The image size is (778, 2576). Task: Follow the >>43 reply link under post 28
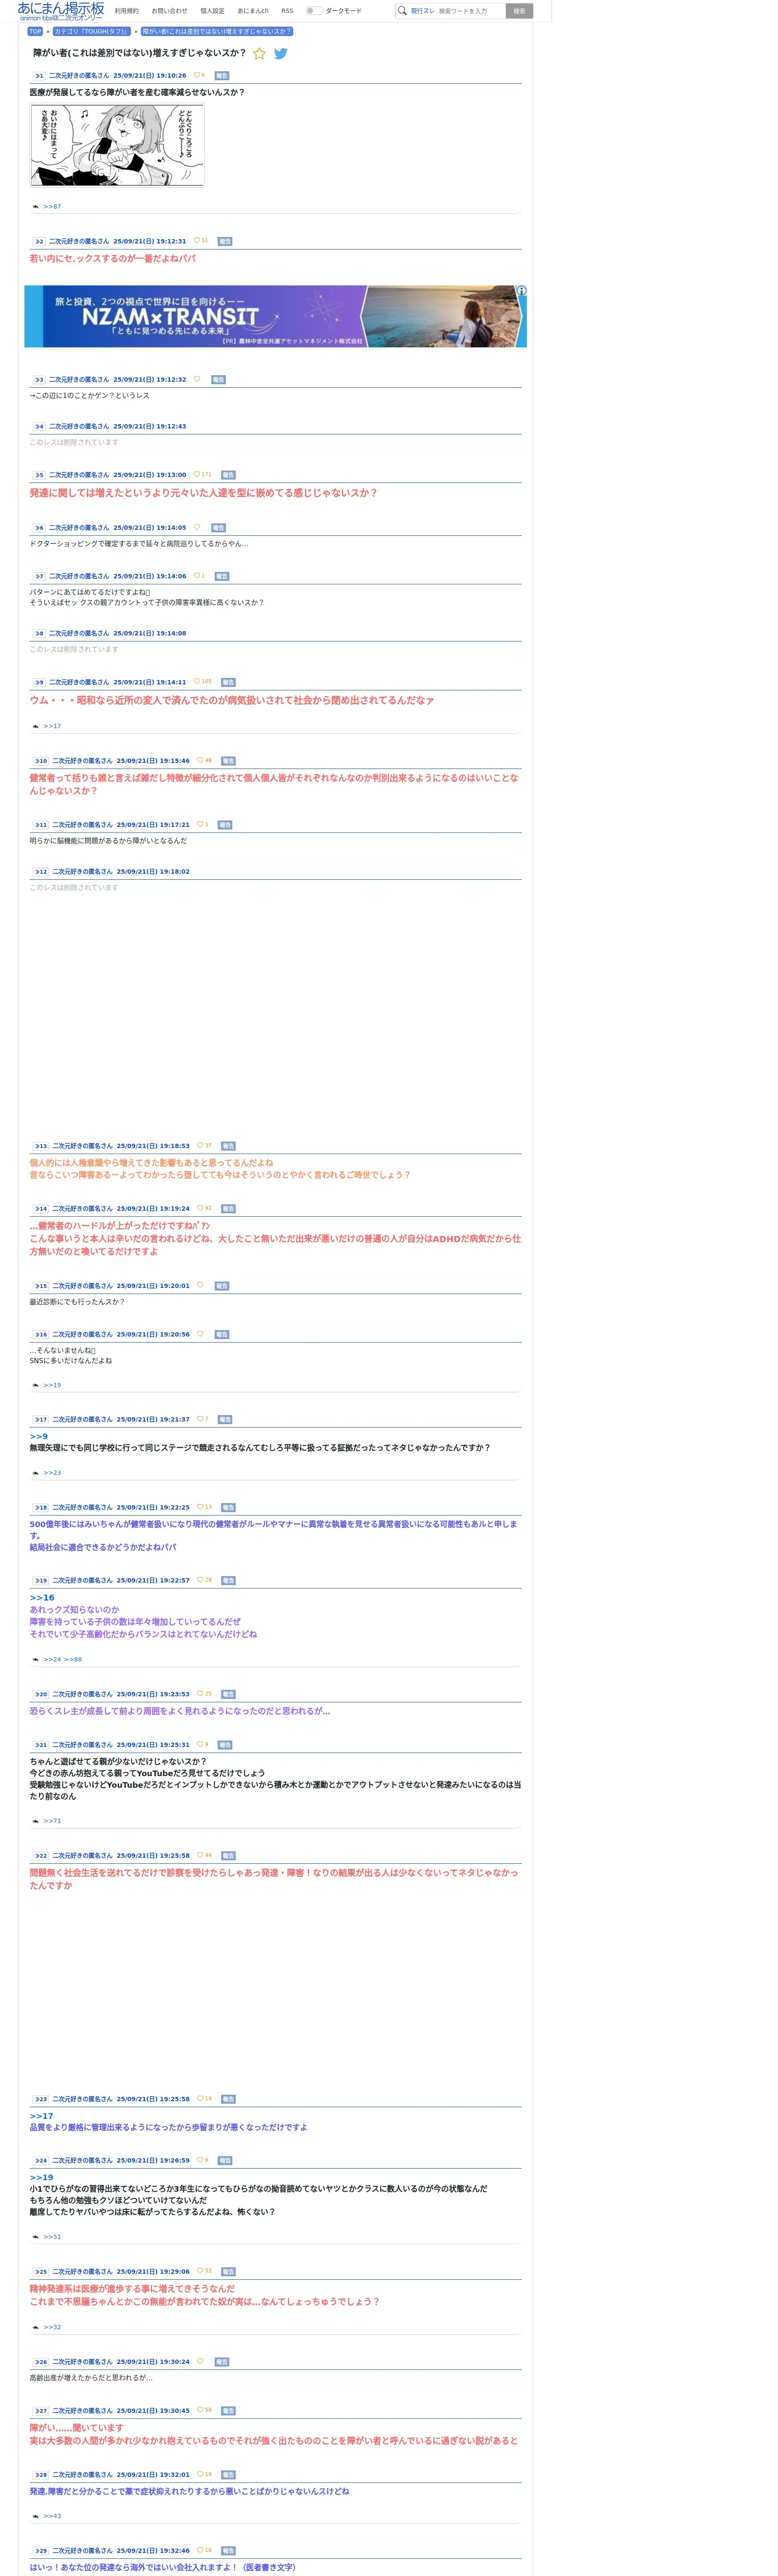[52, 2516]
